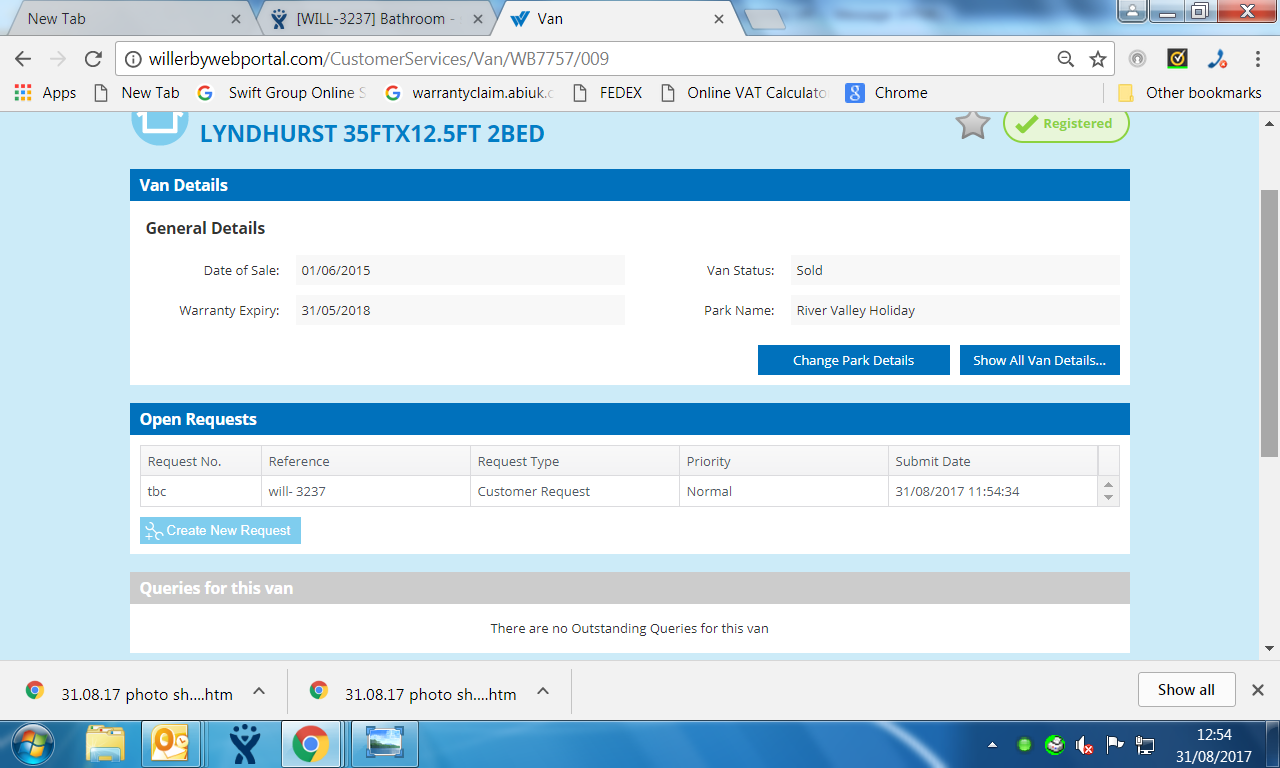Sort by Priority column header

click(x=784, y=461)
